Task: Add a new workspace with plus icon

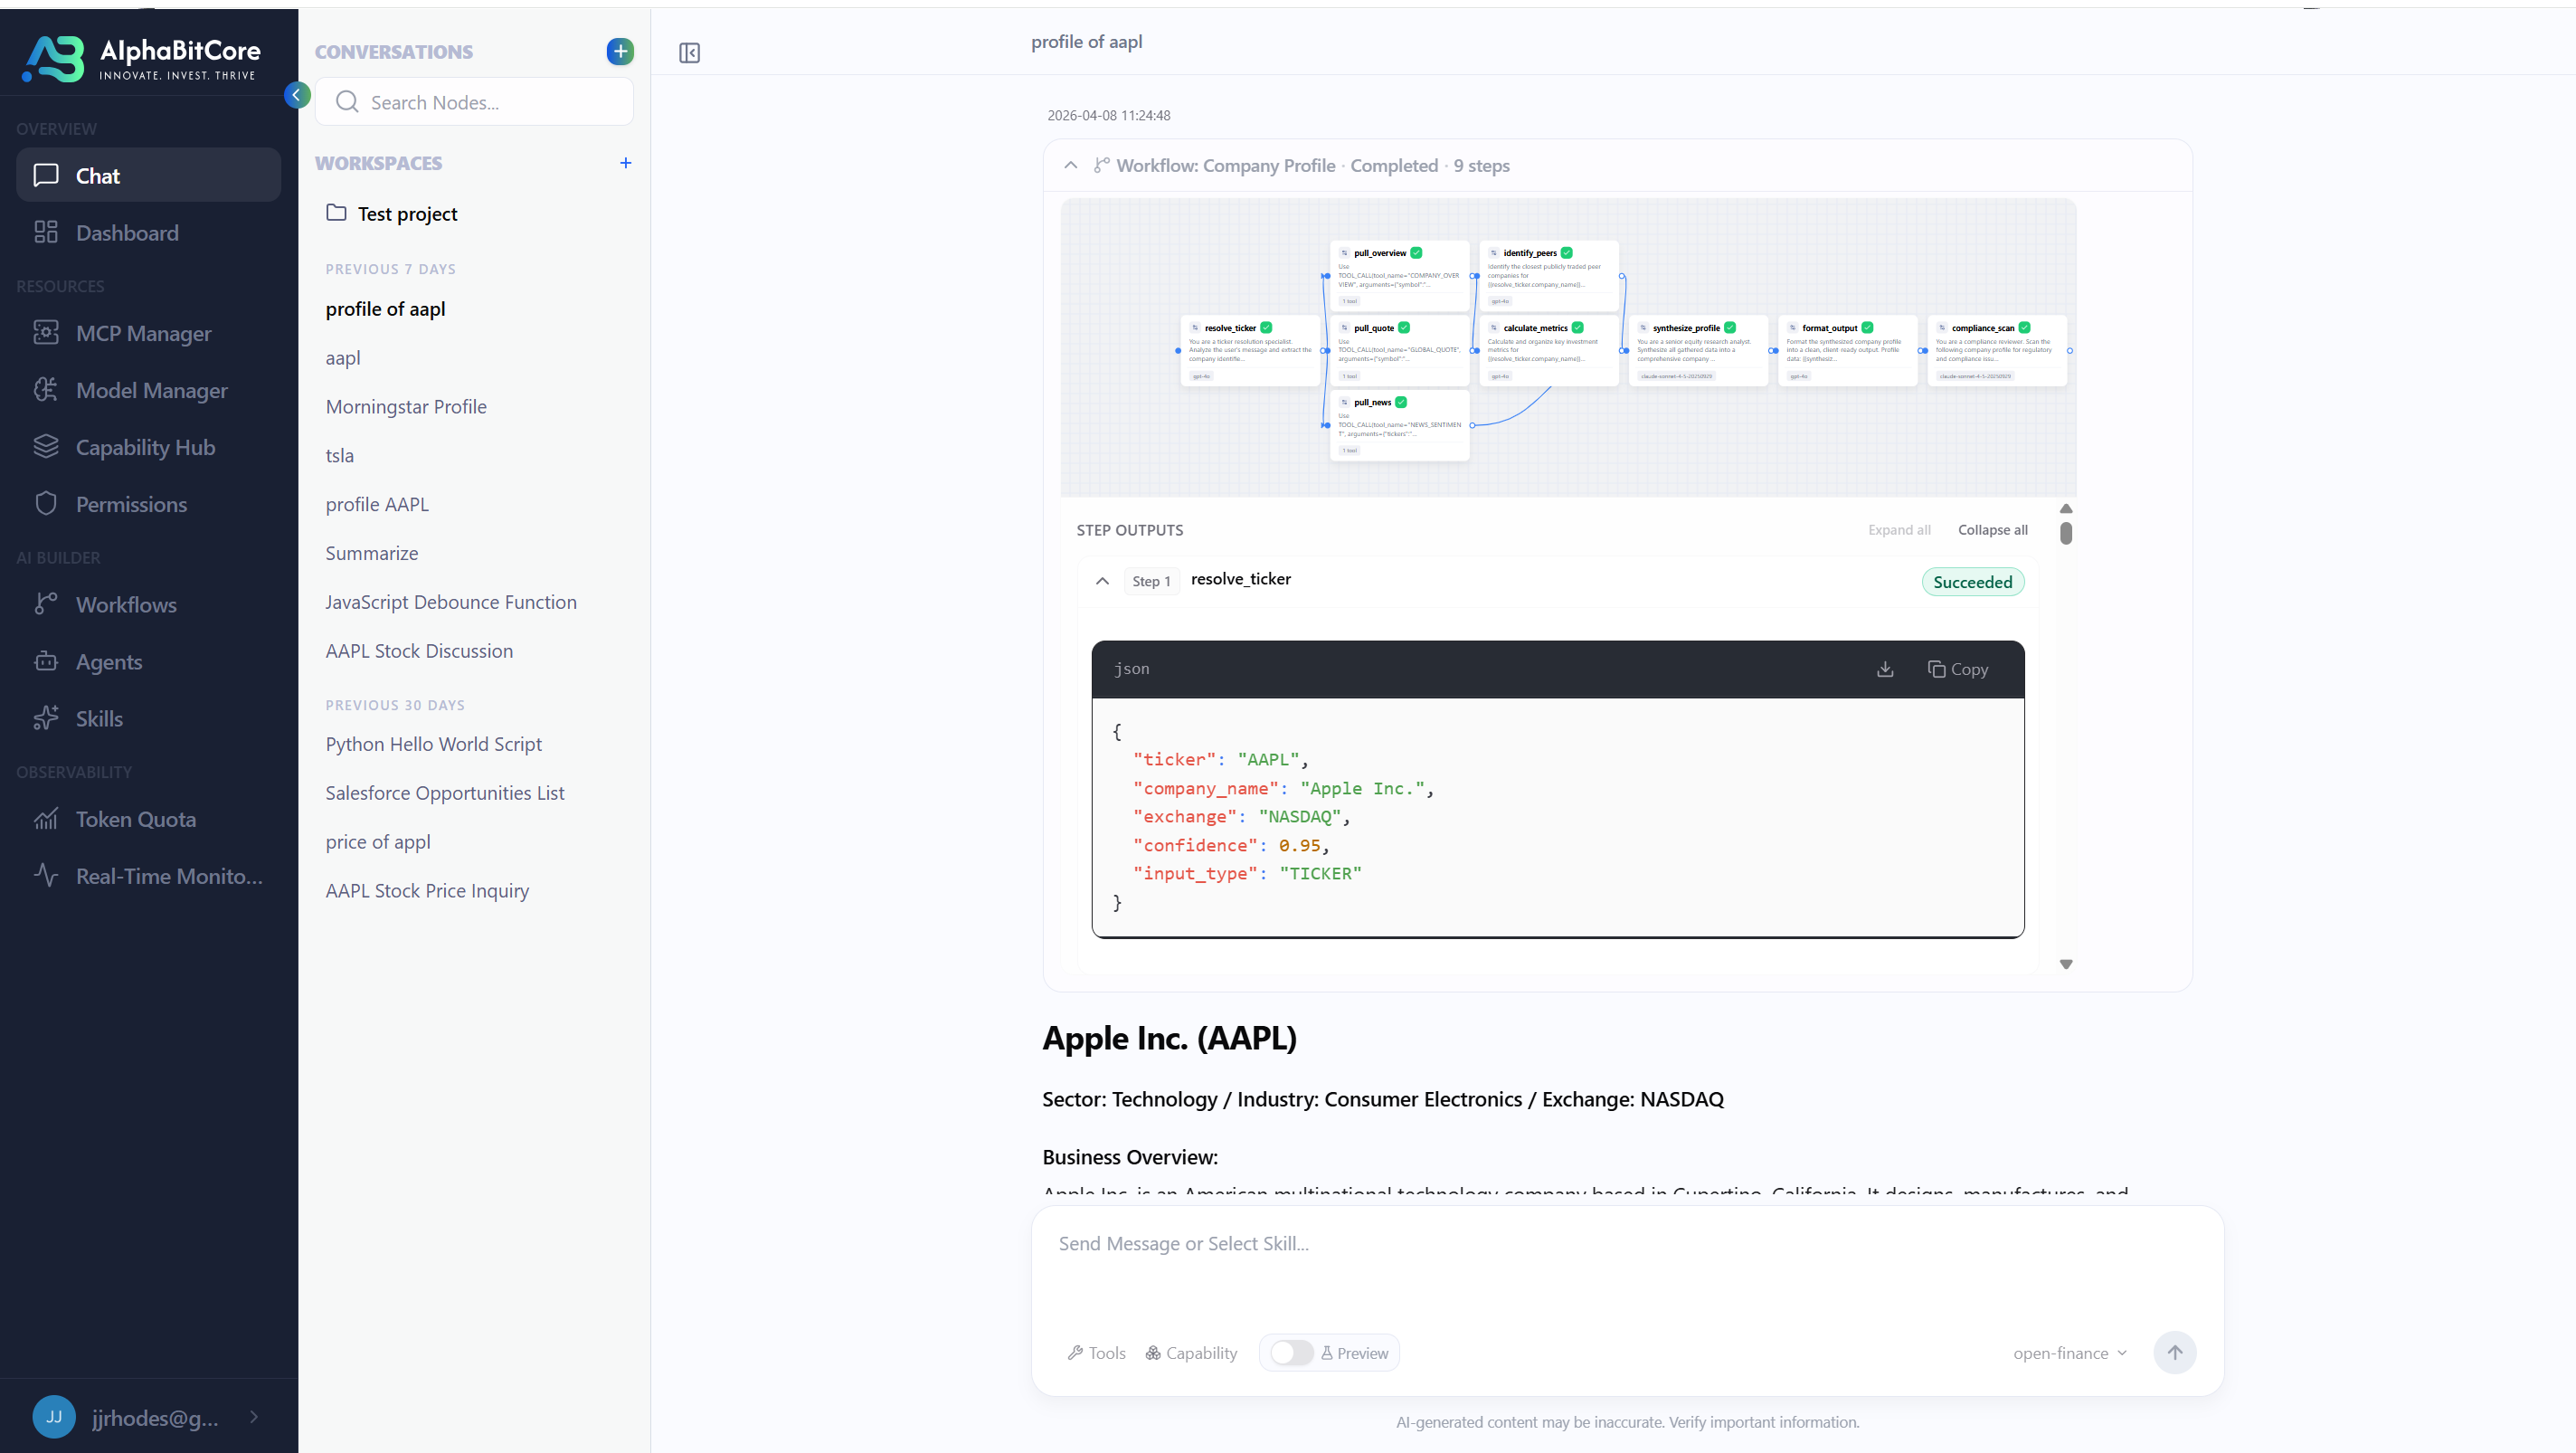Action: 625,163
